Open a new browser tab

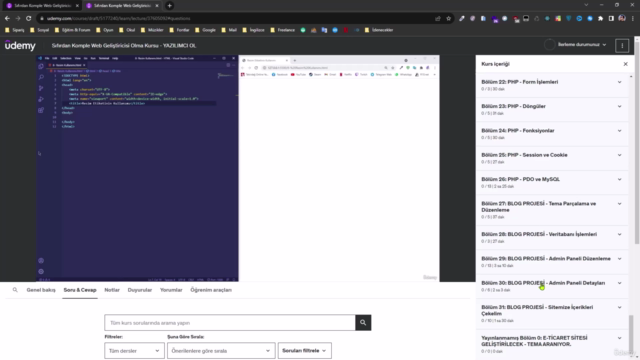(169, 6)
